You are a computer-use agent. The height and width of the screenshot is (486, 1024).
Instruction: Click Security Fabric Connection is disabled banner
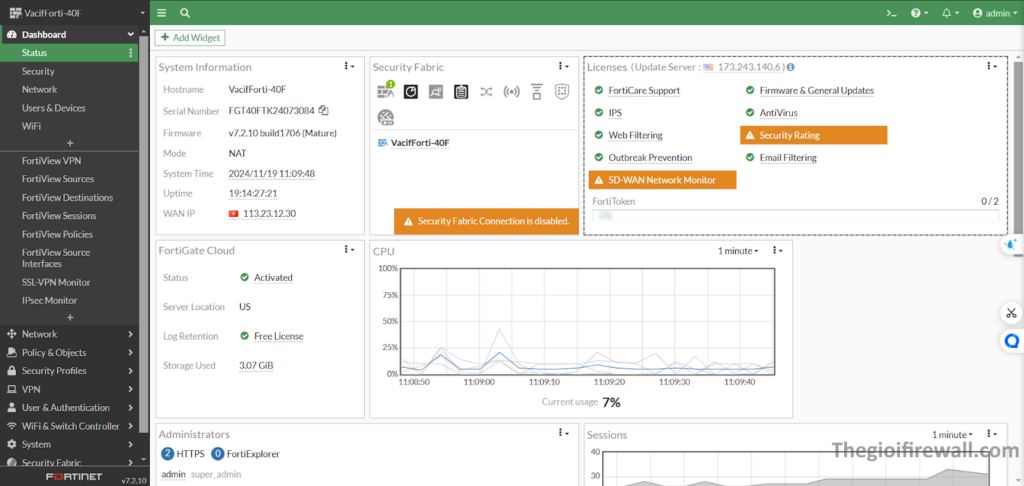click(x=487, y=221)
